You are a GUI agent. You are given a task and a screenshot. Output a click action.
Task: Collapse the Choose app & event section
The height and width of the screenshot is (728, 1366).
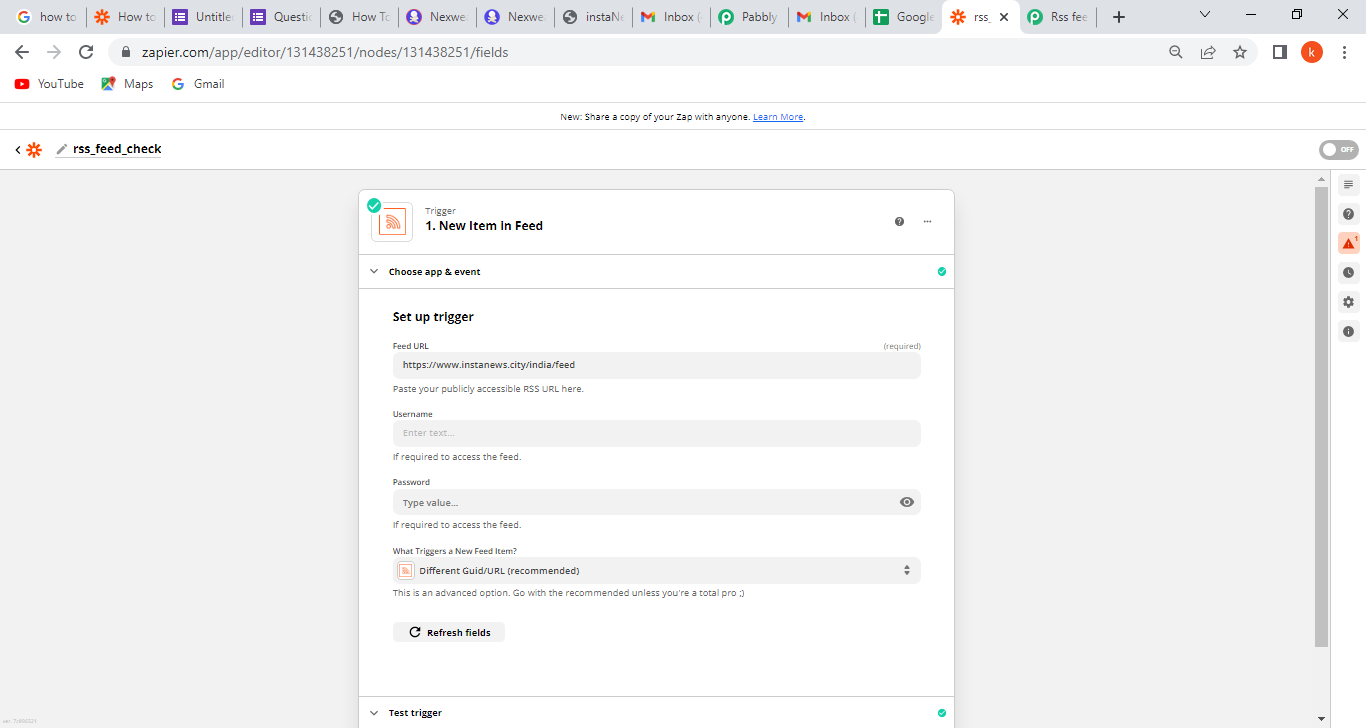click(374, 272)
